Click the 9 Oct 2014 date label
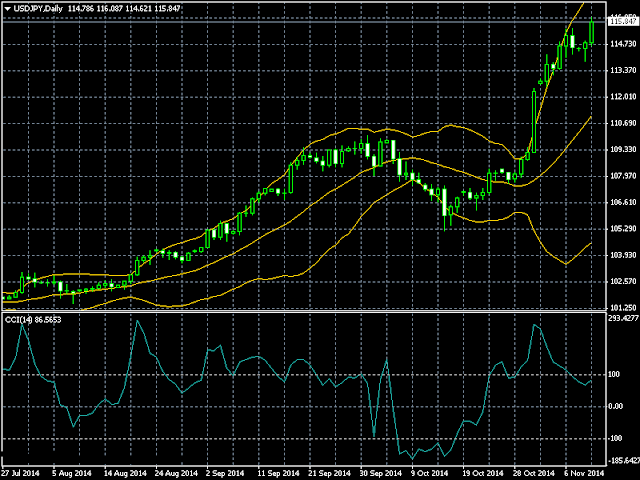This screenshot has width=640, height=480. click(x=430, y=473)
